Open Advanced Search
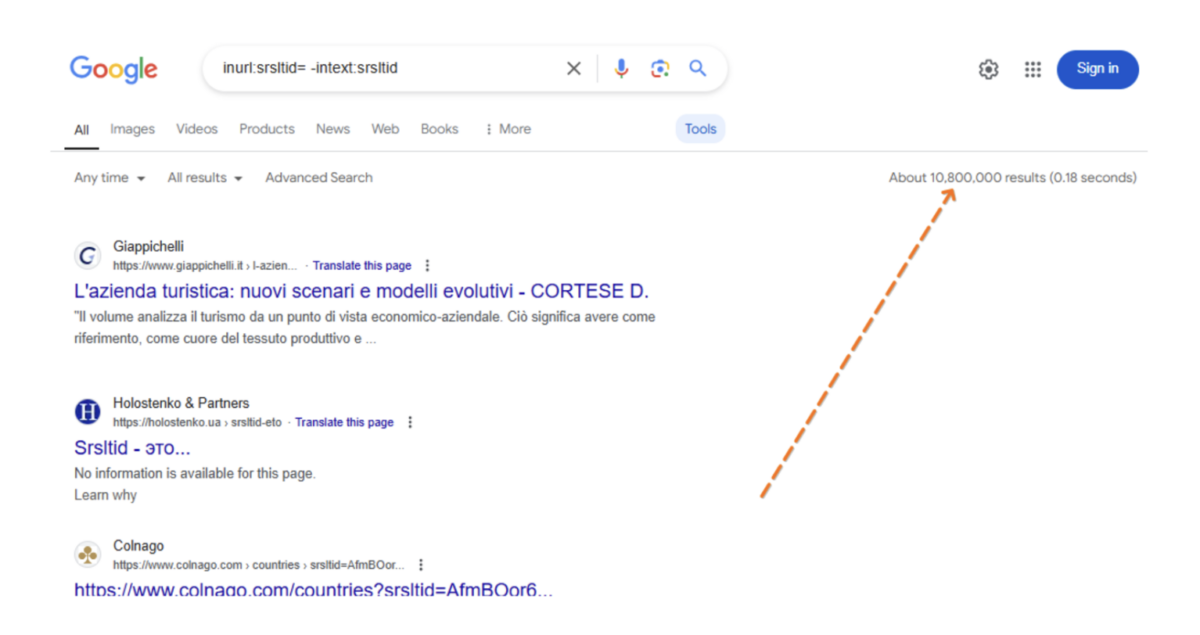 click(318, 177)
